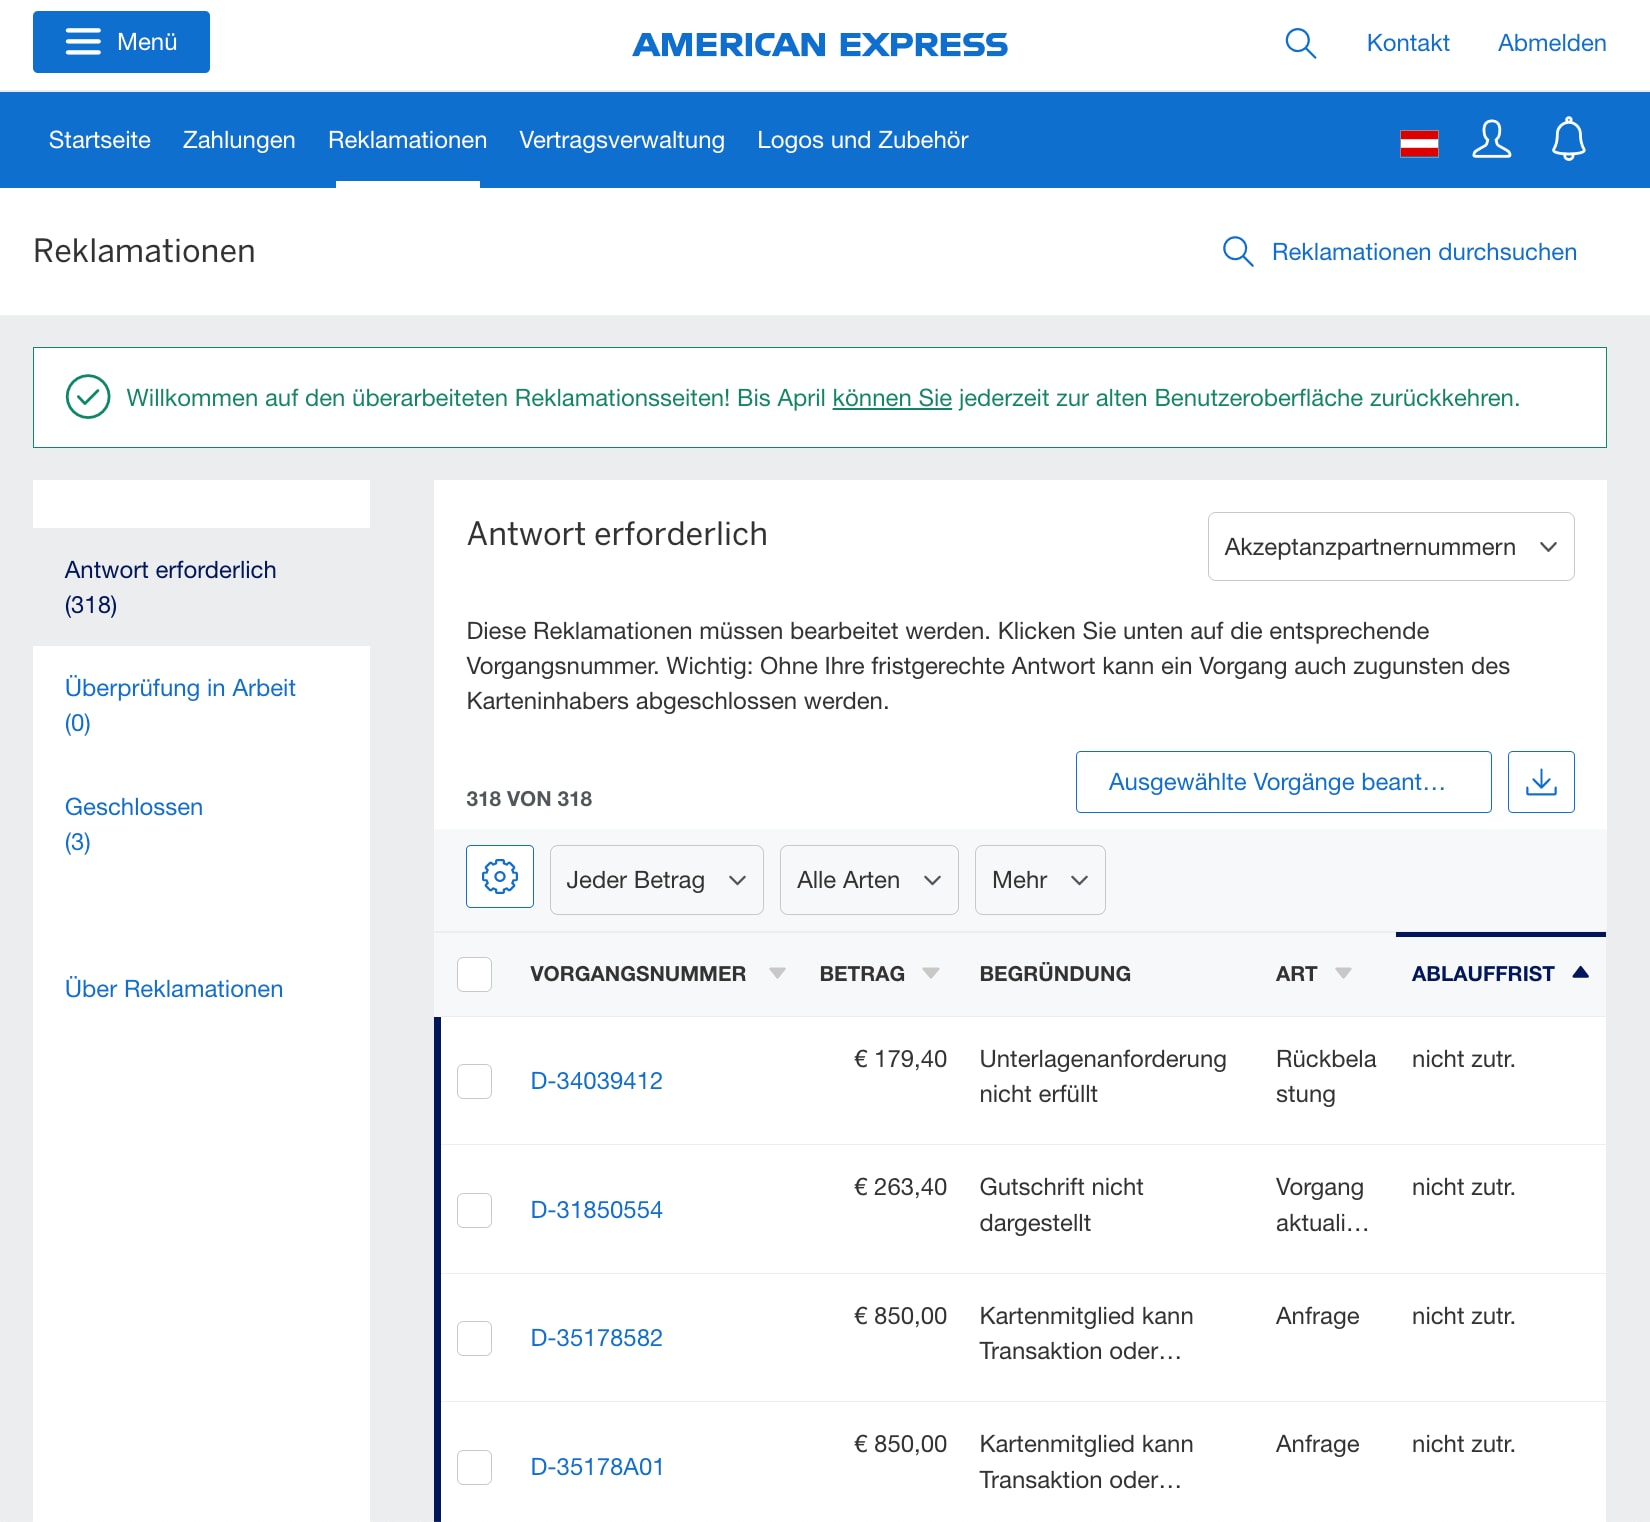
Task: Click Ausgewählte Vorgänge beantworten
Action: tap(1283, 782)
